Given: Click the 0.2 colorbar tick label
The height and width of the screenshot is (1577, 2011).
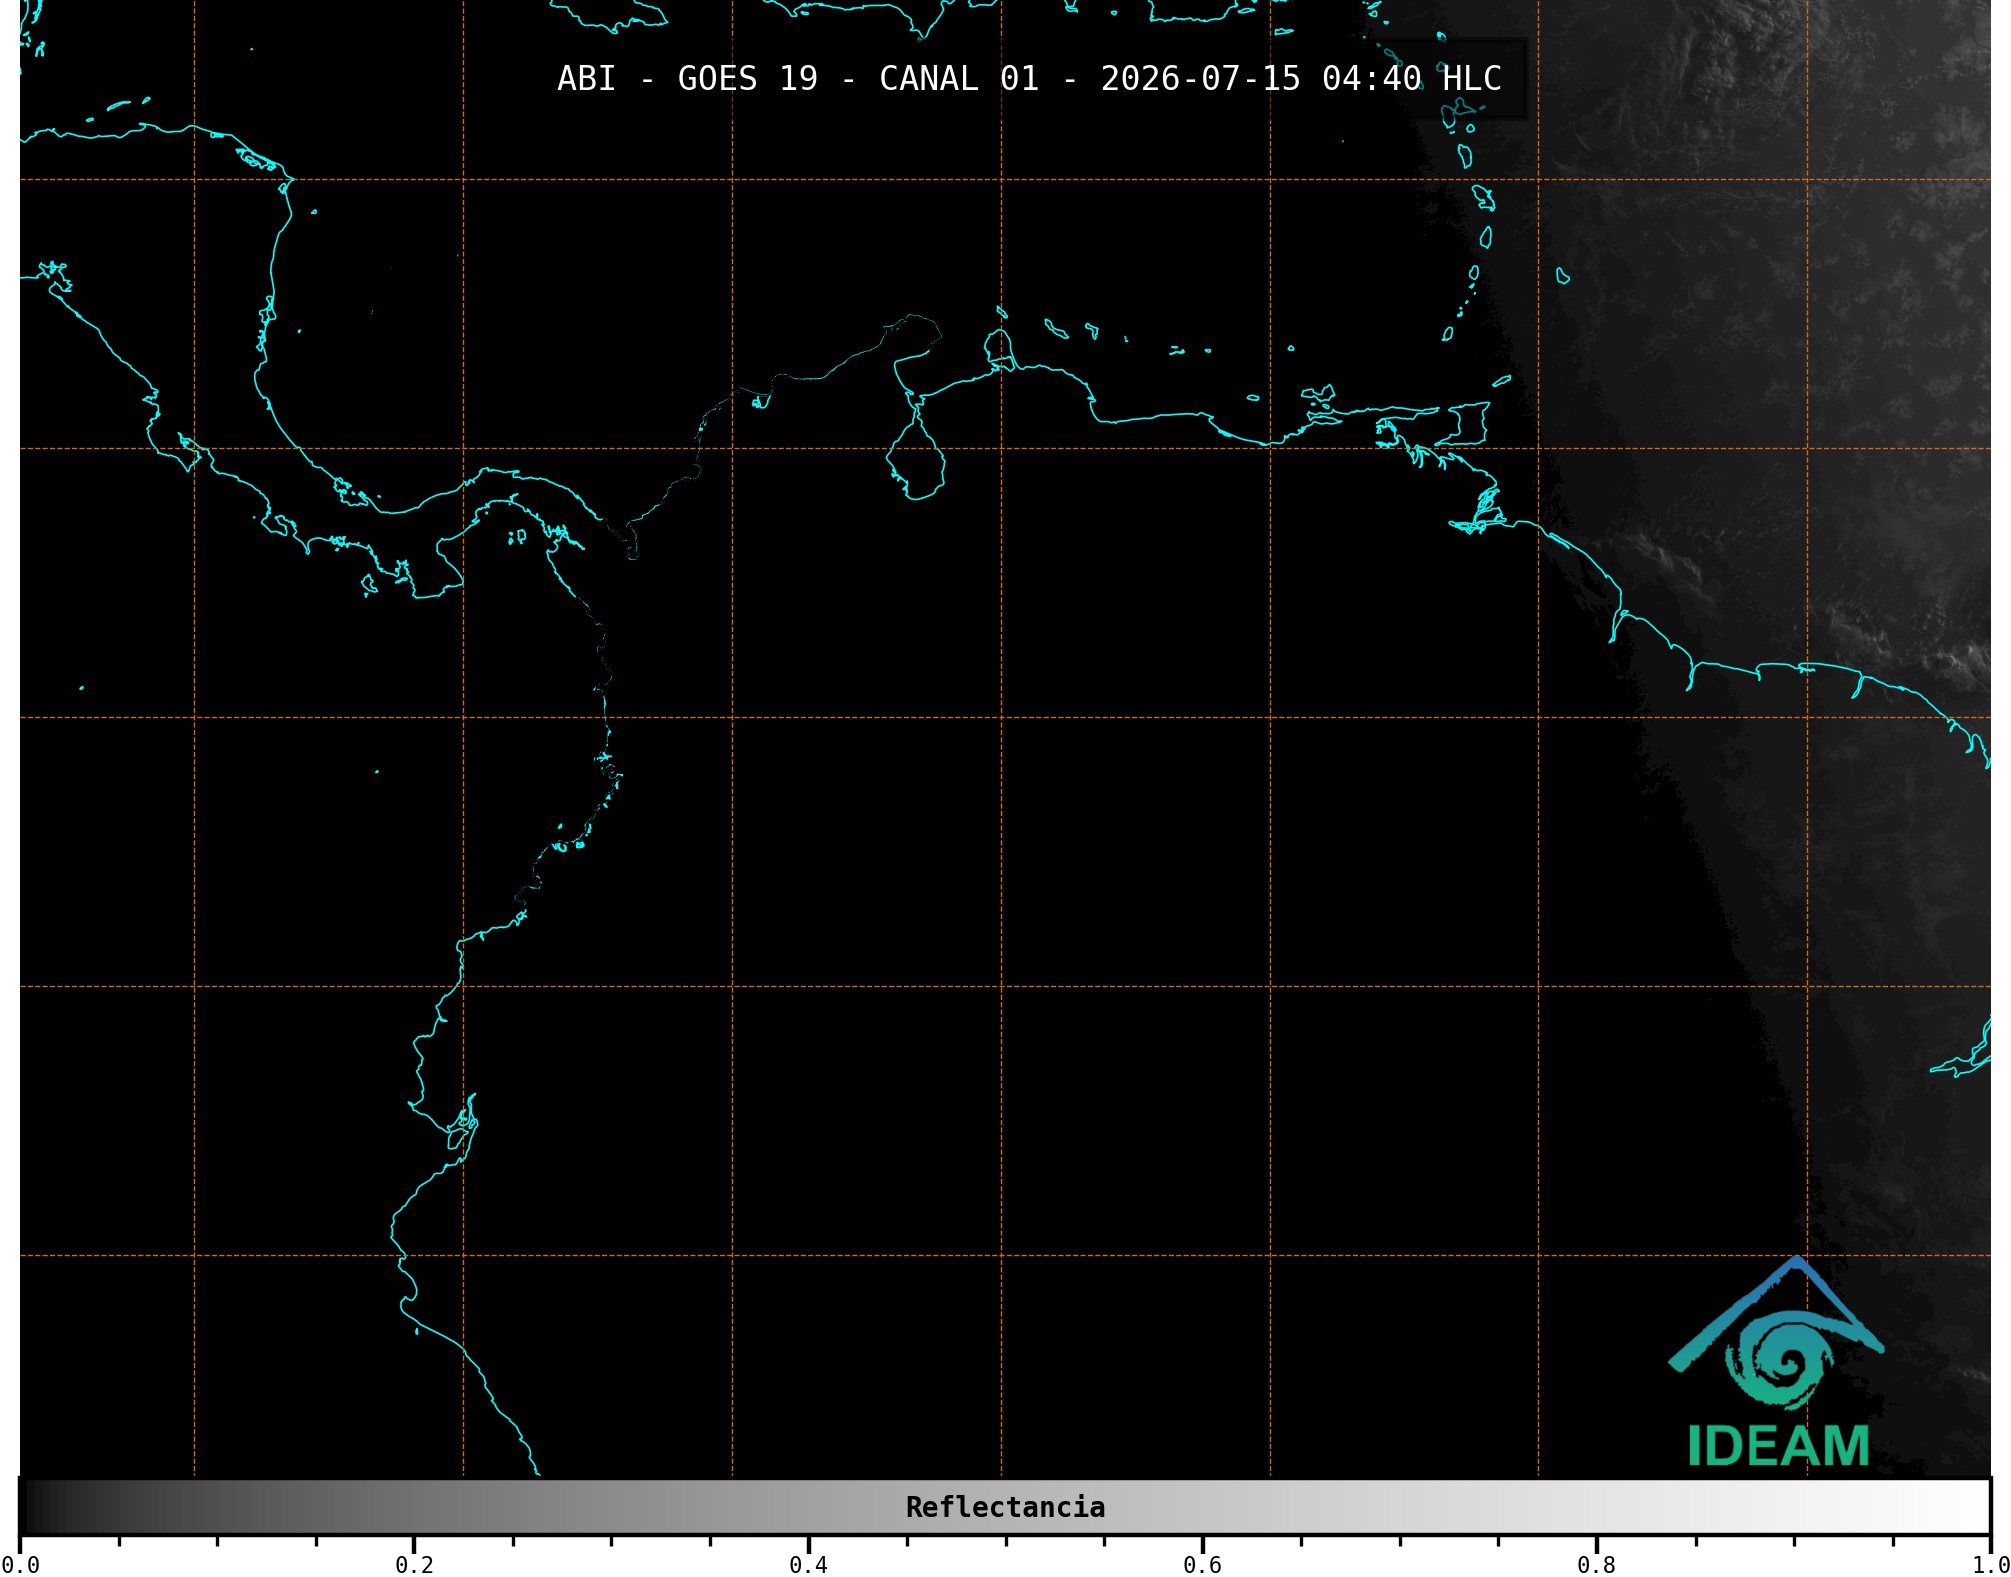Looking at the screenshot, I should click(x=414, y=1565).
